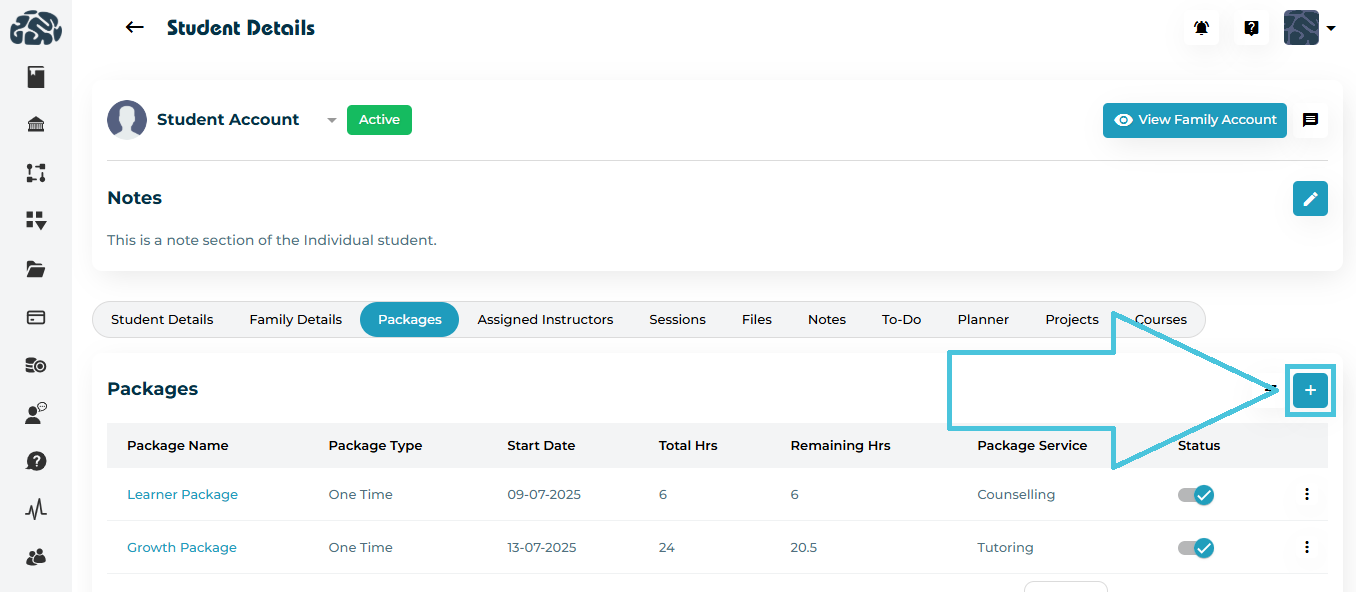Viewport: 1356px width, 592px height.
Task: Click the add package plus button
Action: [1310, 390]
